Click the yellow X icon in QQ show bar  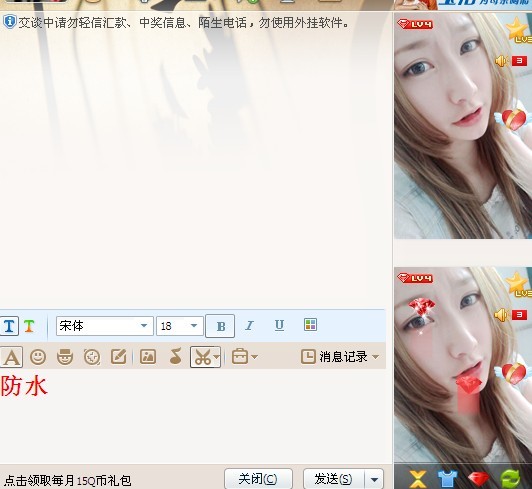(418, 478)
